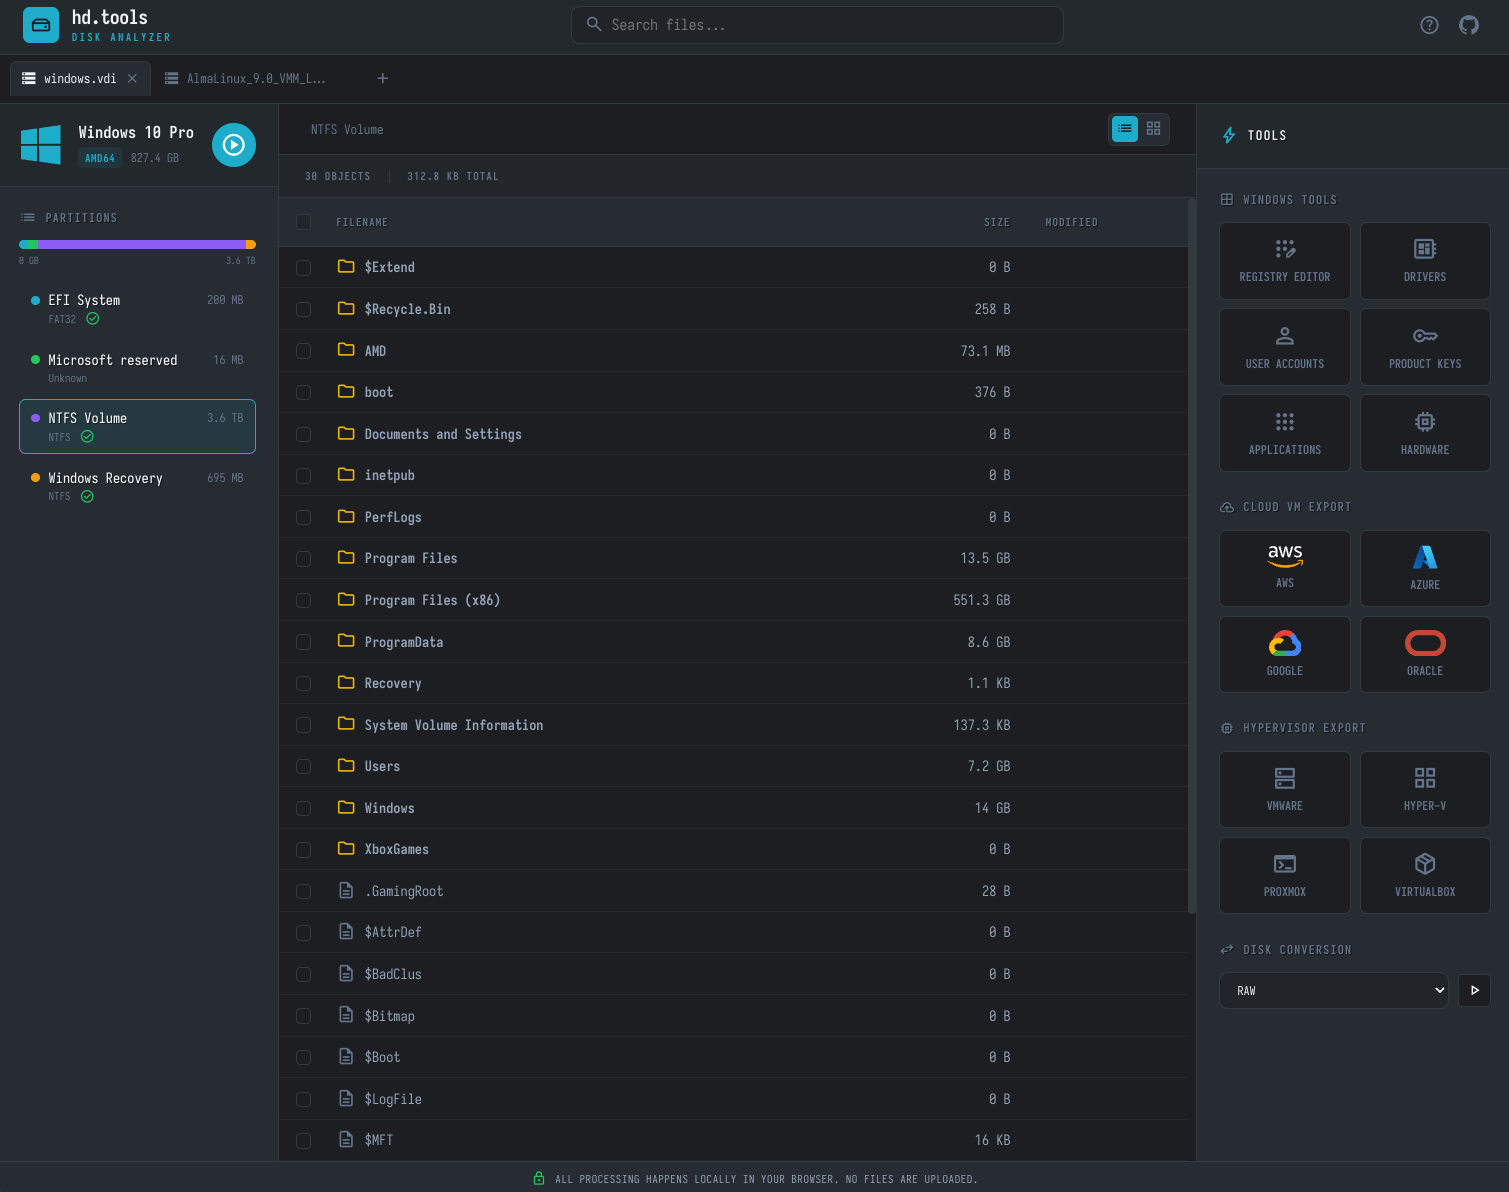Image resolution: width=1509 pixels, height=1192 pixels.
Task: Open the Product Keys tool
Action: click(1425, 346)
